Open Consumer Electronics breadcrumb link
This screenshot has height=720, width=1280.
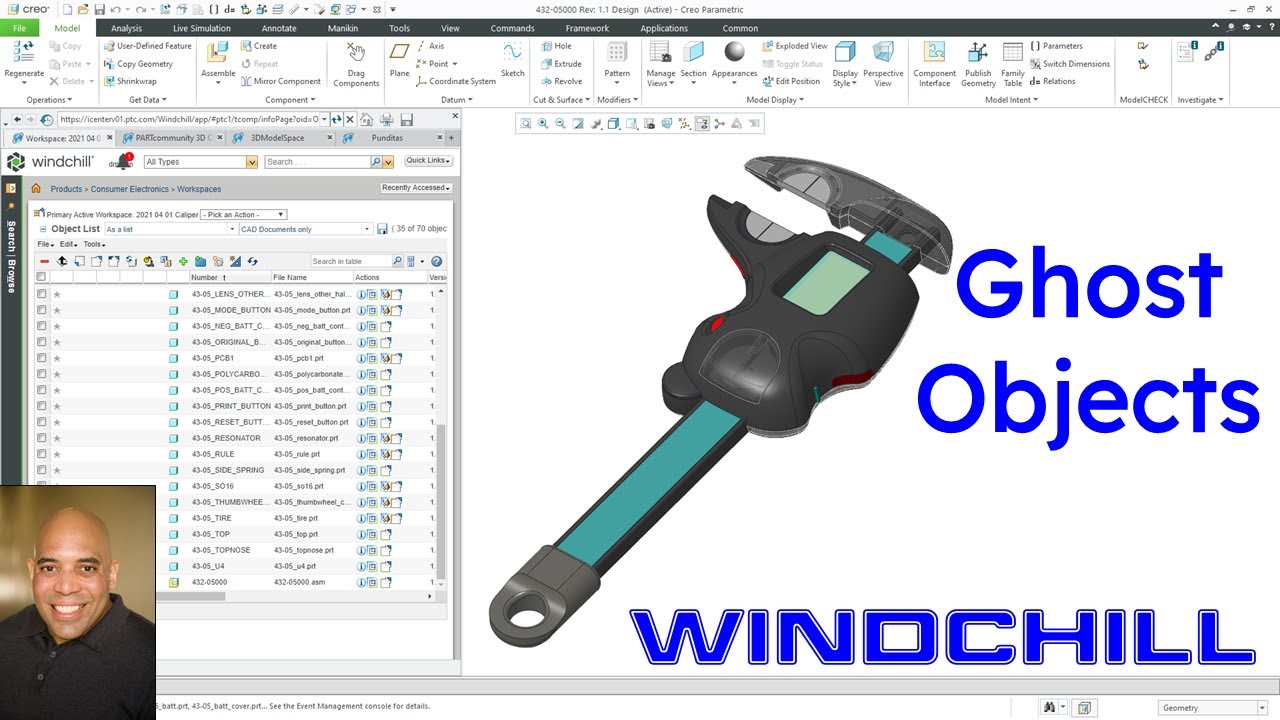(130, 189)
